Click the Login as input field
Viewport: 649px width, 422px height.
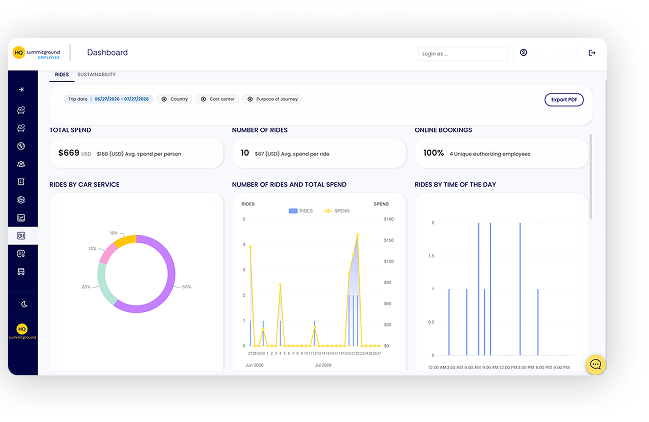point(463,54)
